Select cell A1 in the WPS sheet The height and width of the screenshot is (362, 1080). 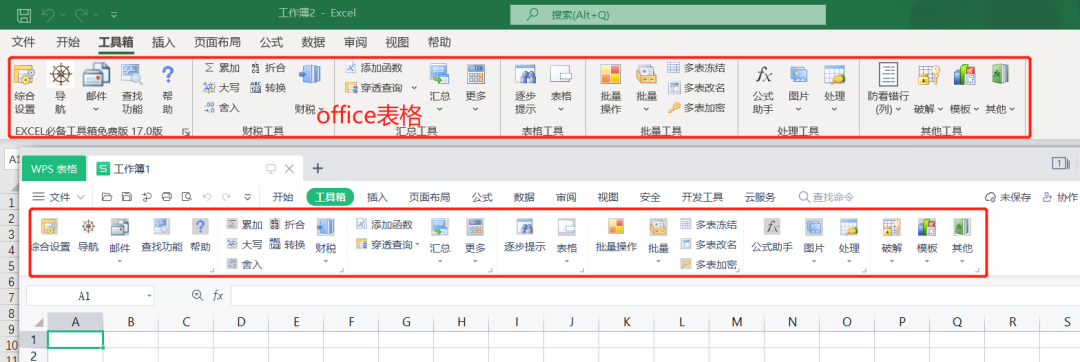click(x=75, y=339)
